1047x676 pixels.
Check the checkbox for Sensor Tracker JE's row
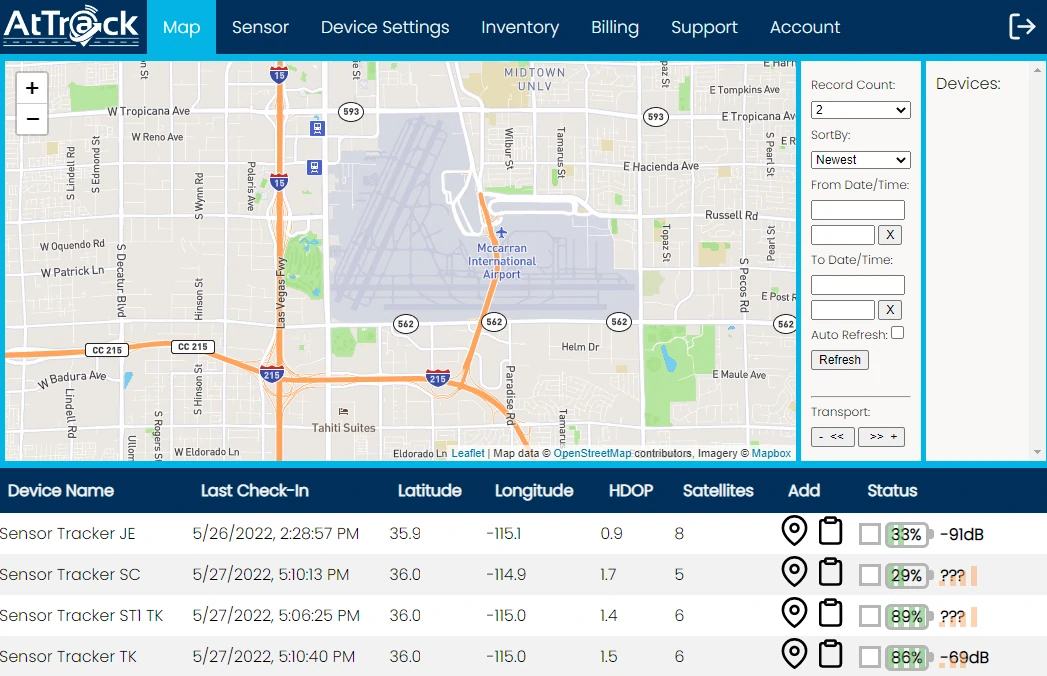click(869, 534)
